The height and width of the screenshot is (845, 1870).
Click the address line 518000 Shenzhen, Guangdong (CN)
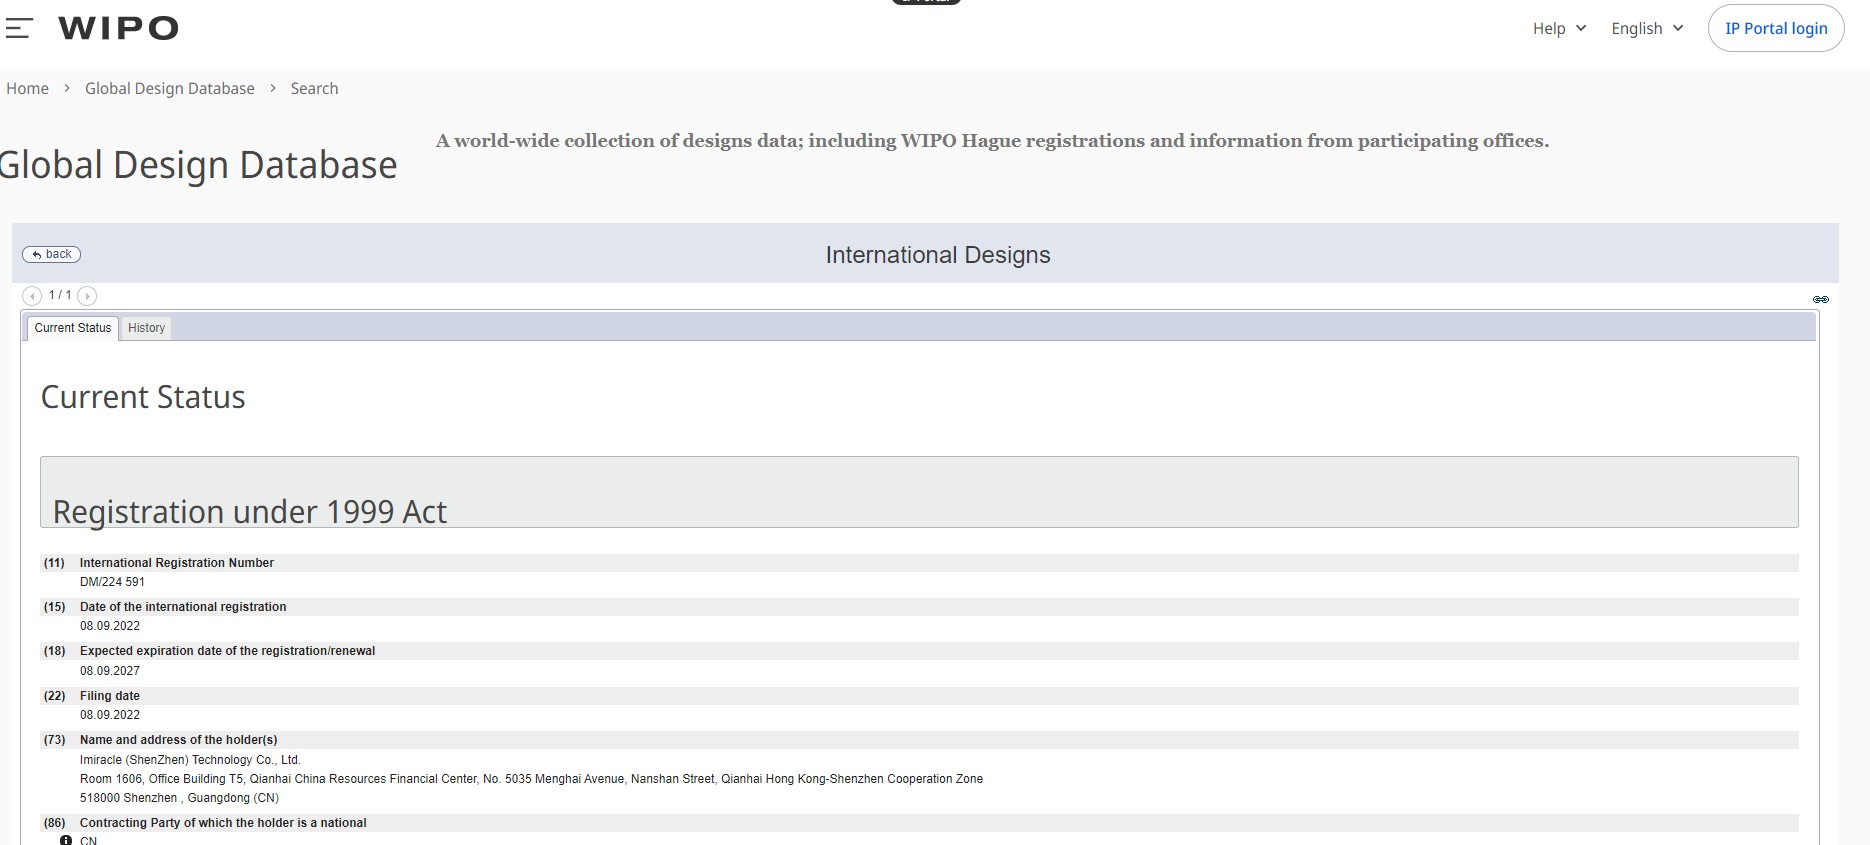tap(180, 798)
